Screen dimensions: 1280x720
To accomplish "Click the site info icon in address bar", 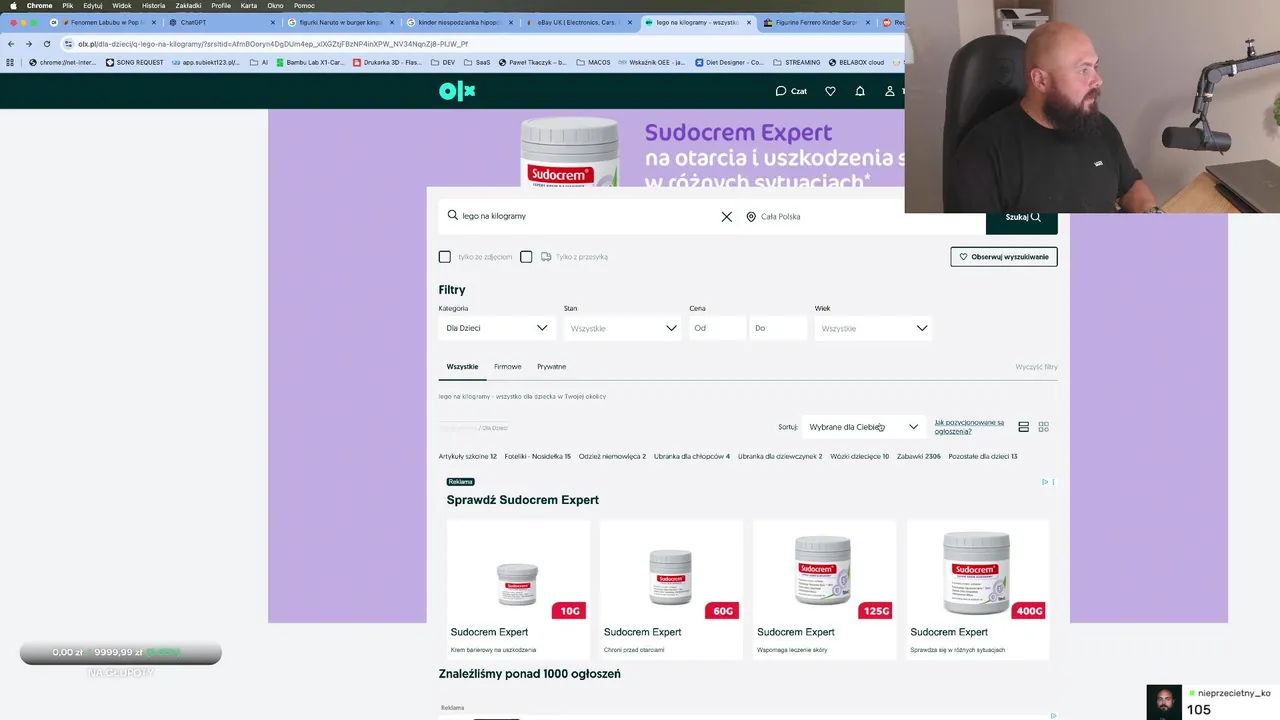I will point(68,44).
